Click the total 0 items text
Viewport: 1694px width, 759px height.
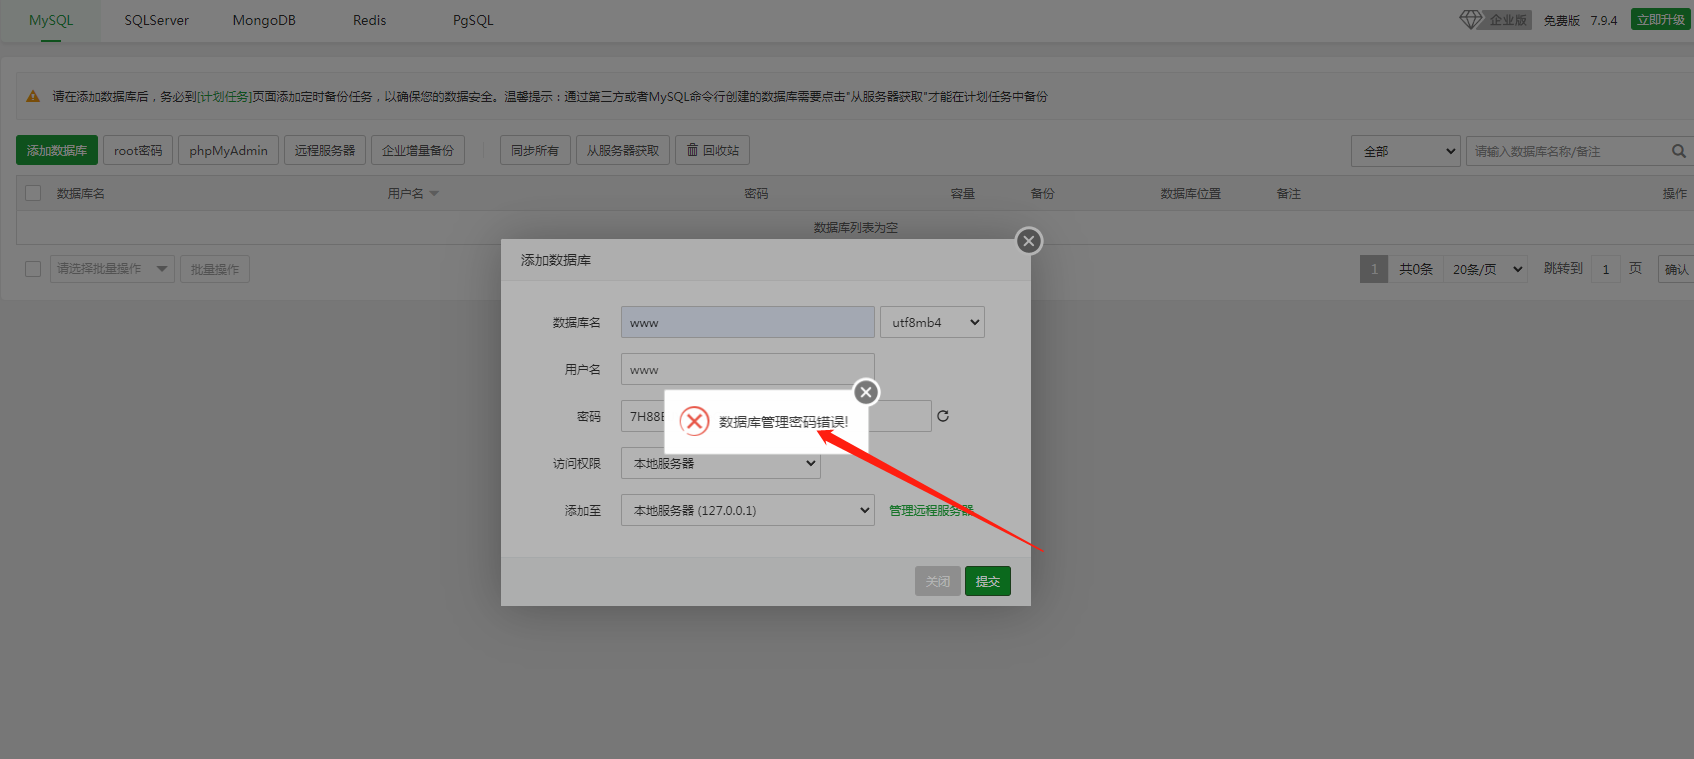(1415, 269)
